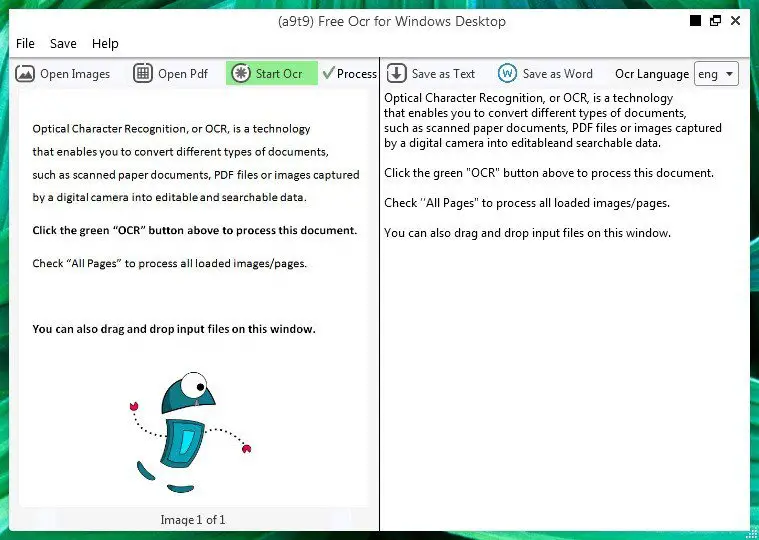Click the Open Images picture icon
Screen dimensions: 759x540
(25, 74)
